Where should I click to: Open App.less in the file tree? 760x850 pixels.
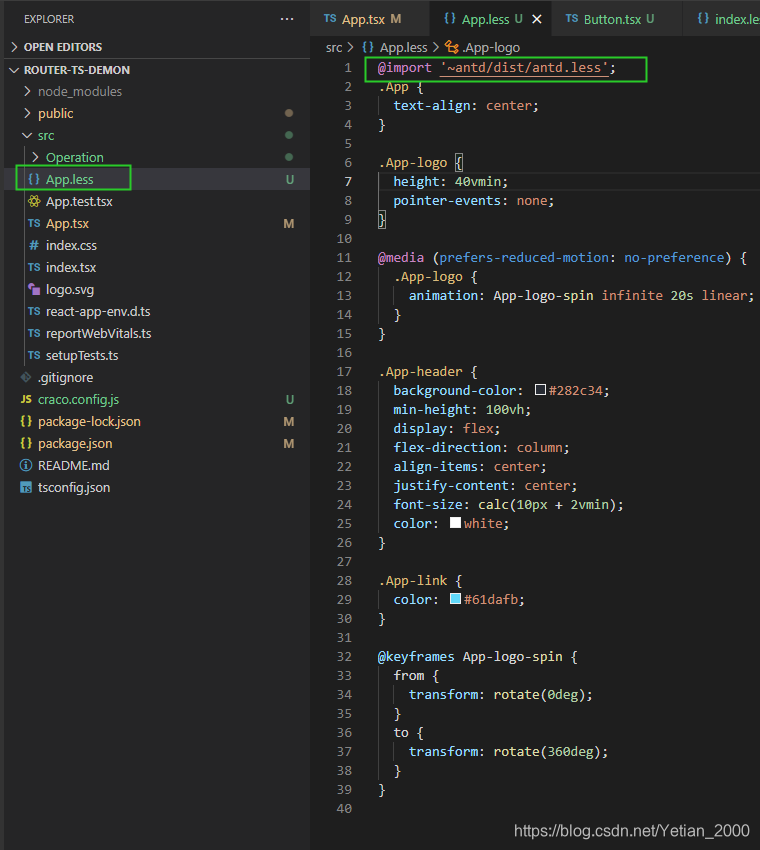(x=157, y=179)
